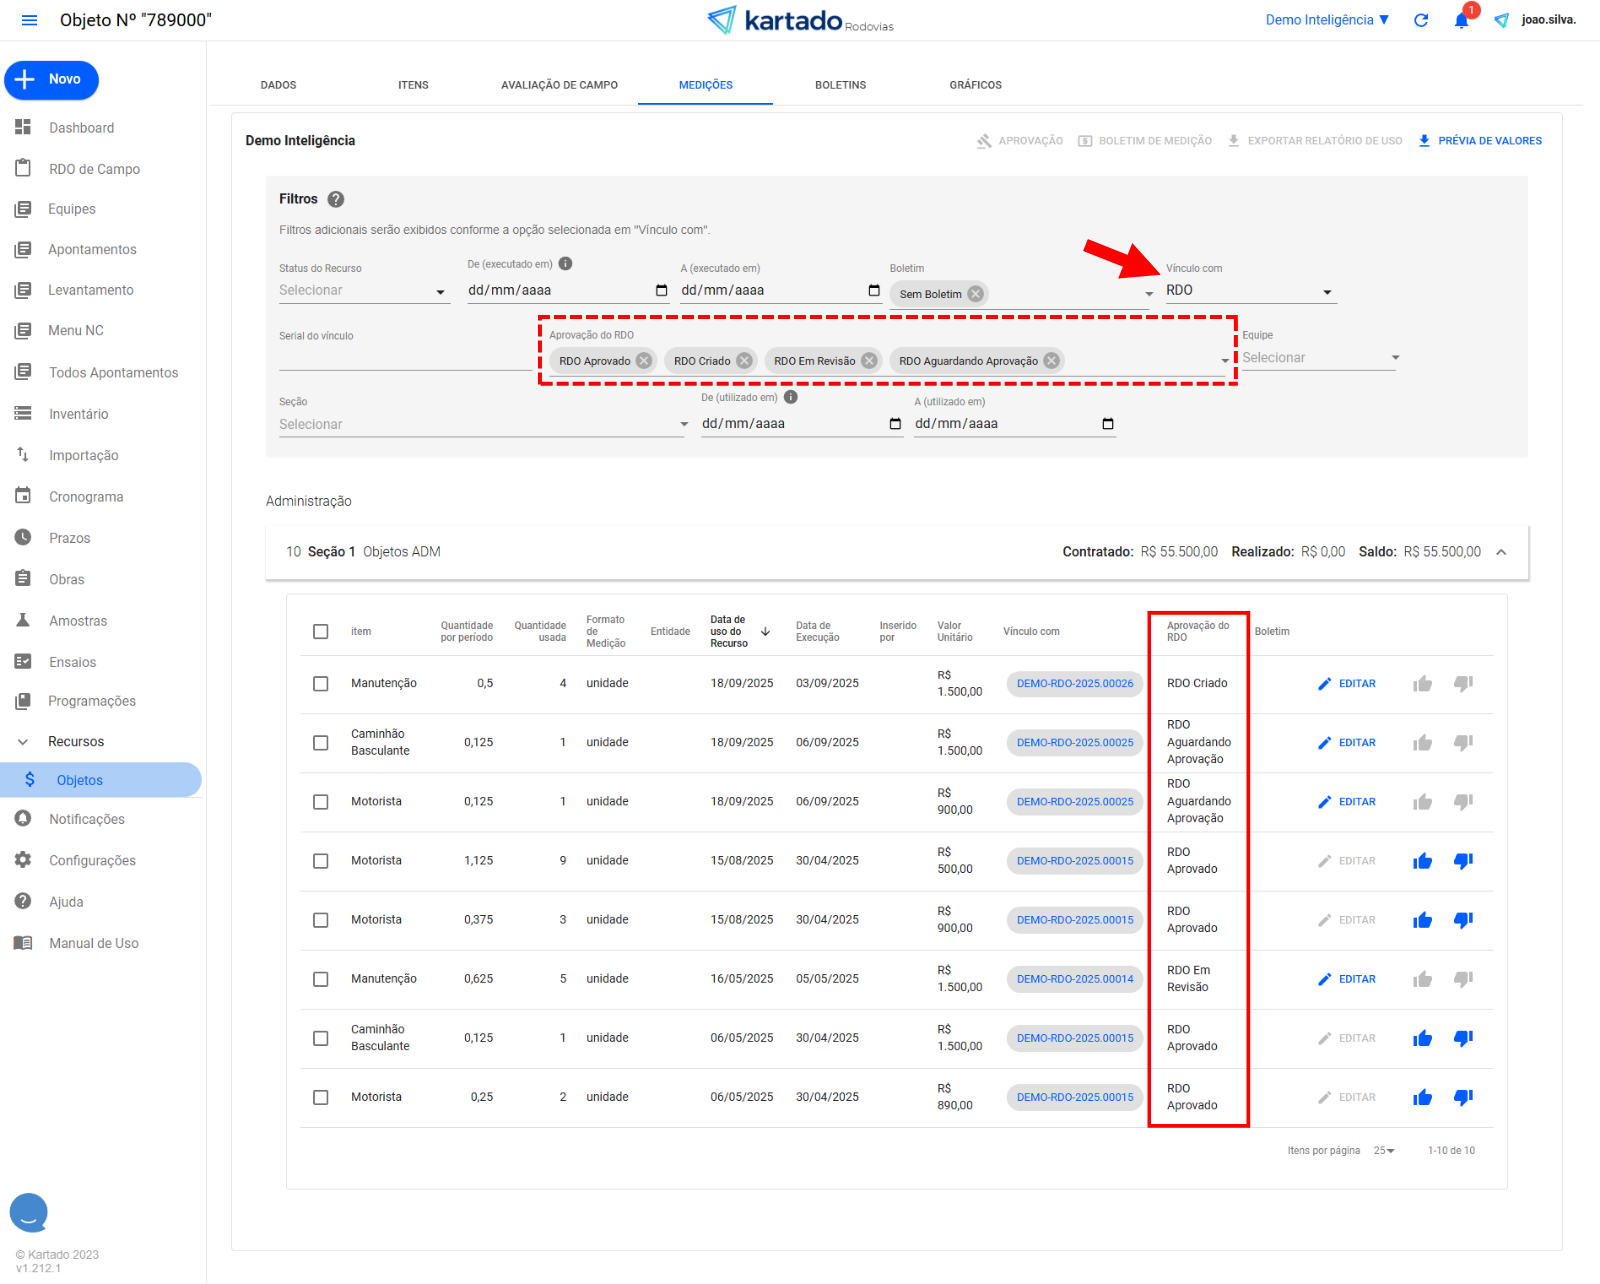
Task: Click thumbs up on first Manutenção row
Action: (x=1422, y=684)
